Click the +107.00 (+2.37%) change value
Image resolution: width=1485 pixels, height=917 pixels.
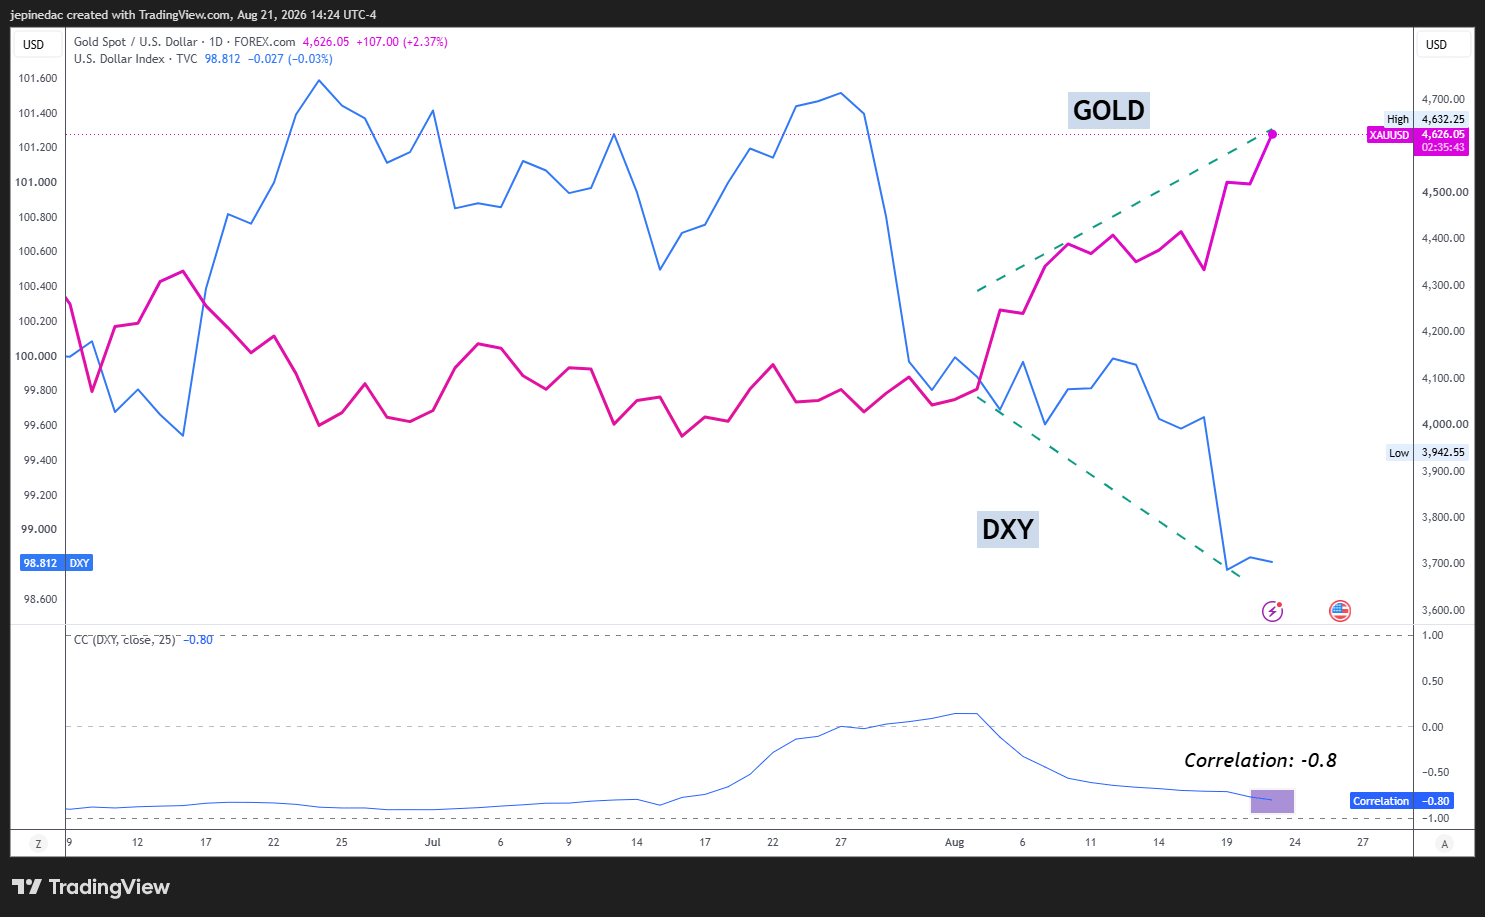(x=402, y=42)
